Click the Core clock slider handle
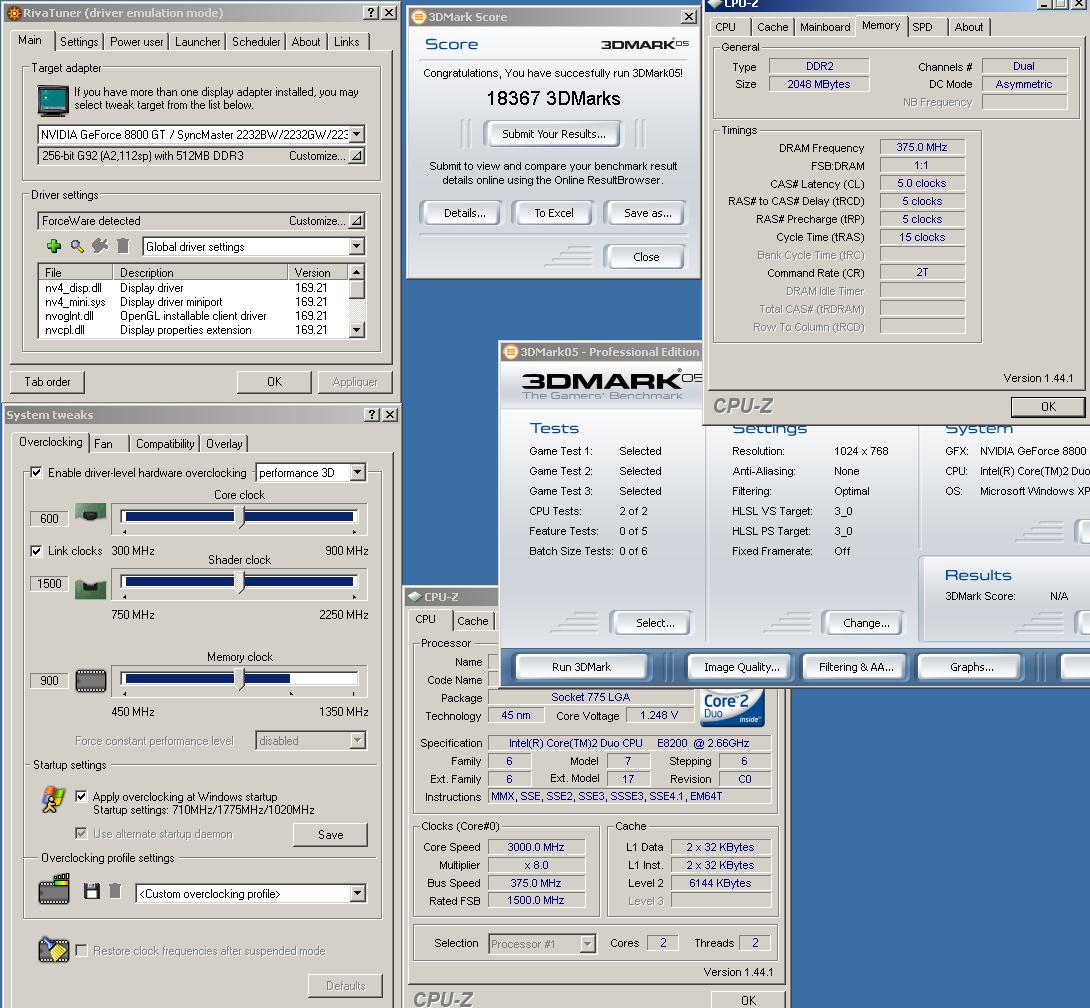 (239, 516)
